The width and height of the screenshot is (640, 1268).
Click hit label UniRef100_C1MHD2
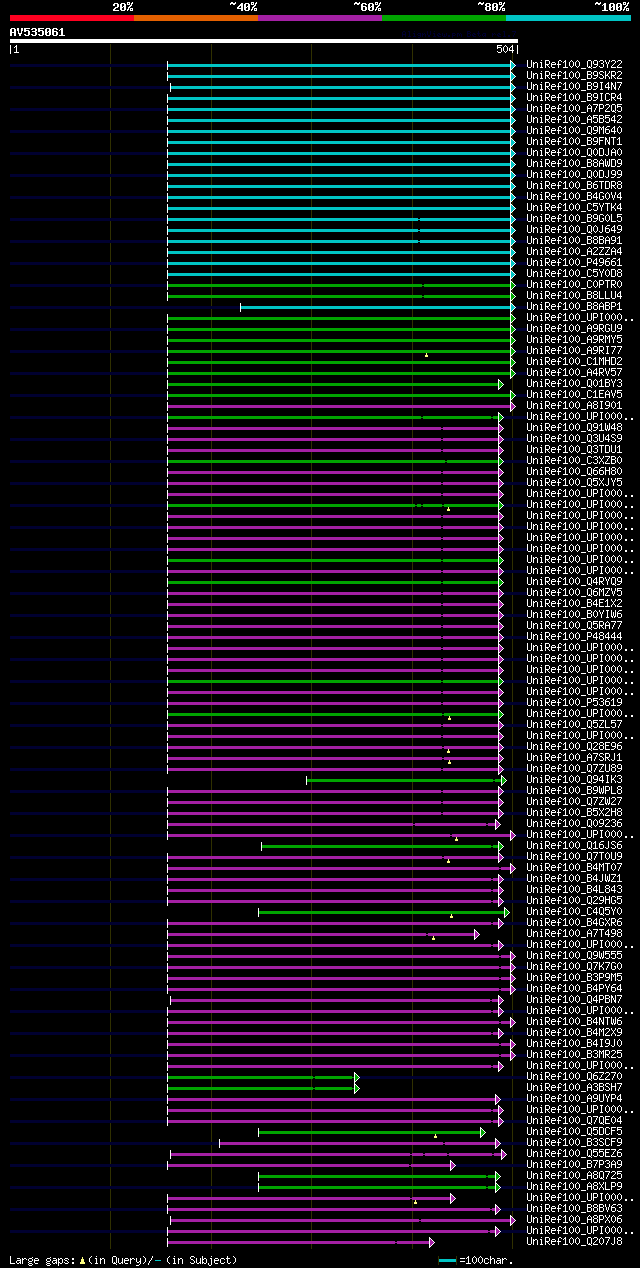click(574, 361)
